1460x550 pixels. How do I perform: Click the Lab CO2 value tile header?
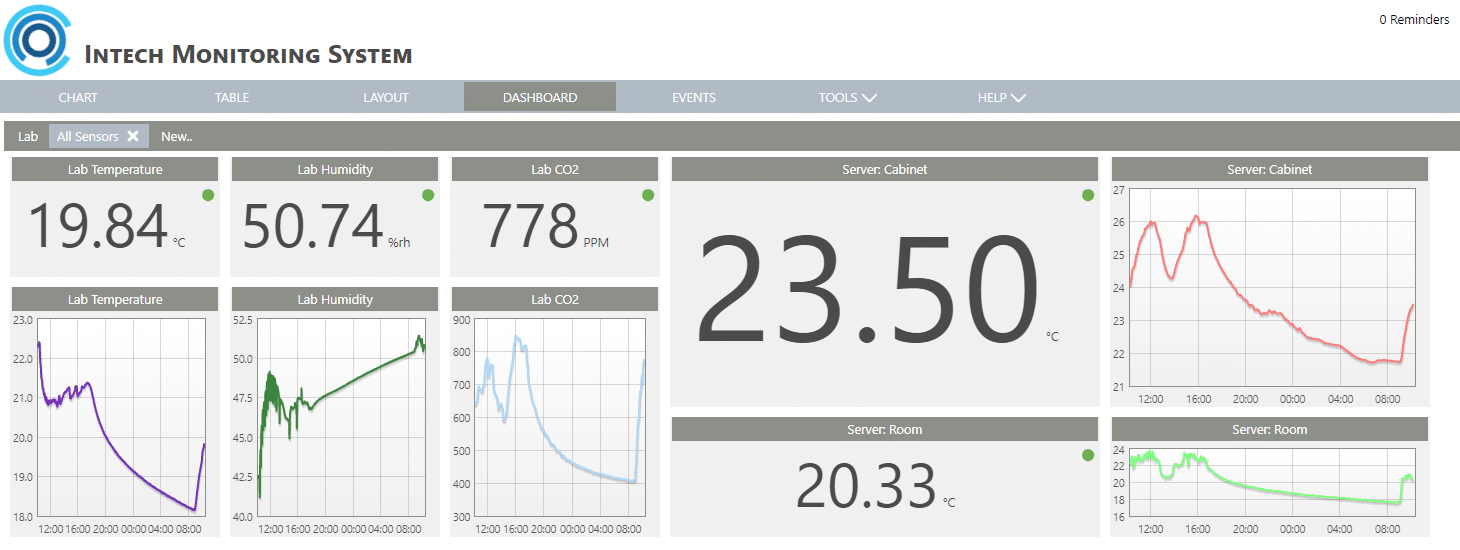tap(555, 169)
